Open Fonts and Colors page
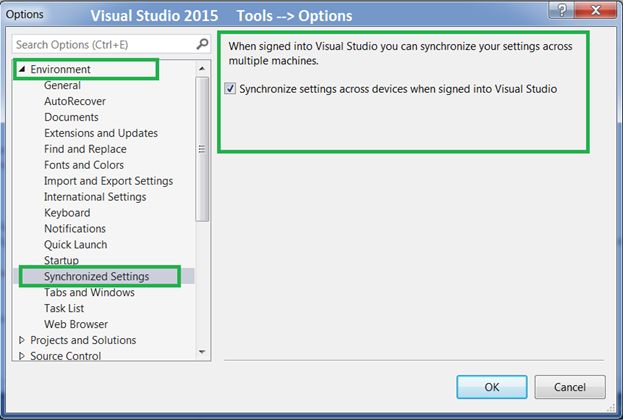Viewport: 623px width, 420px height. point(84,165)
